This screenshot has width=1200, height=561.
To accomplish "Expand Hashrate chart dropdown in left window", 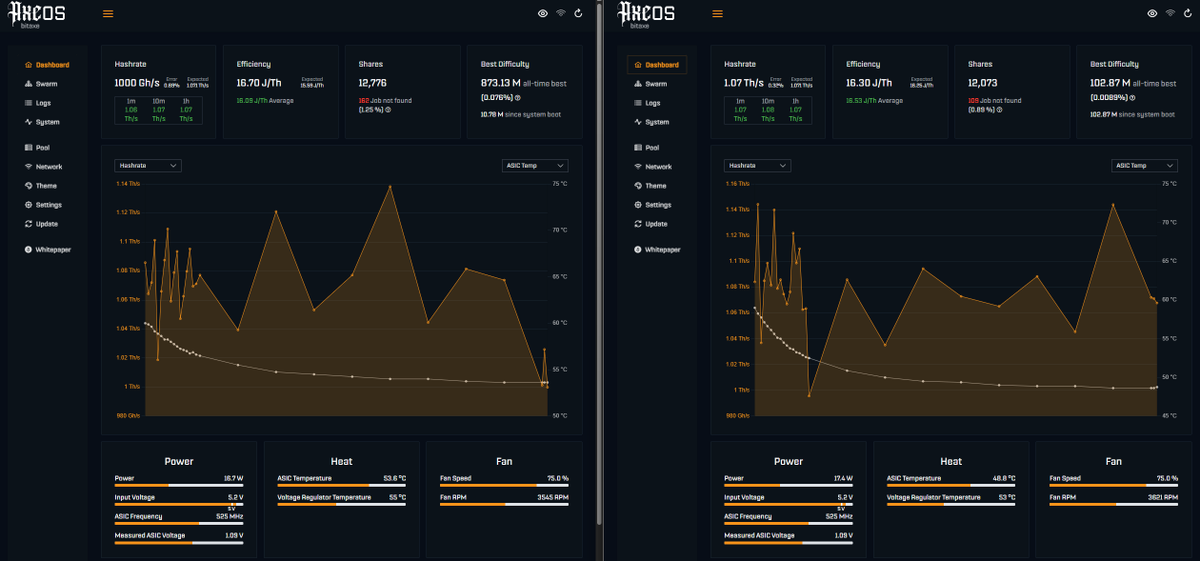I will coord(147,165).
